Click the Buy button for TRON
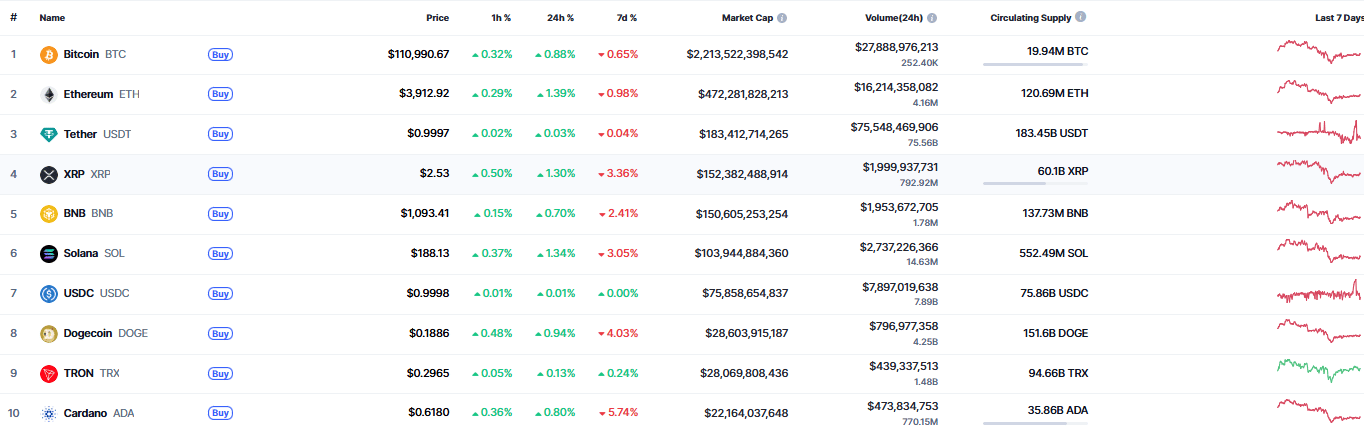The image size is (1364, 431). pyautogui.click(x=221, y=373)
